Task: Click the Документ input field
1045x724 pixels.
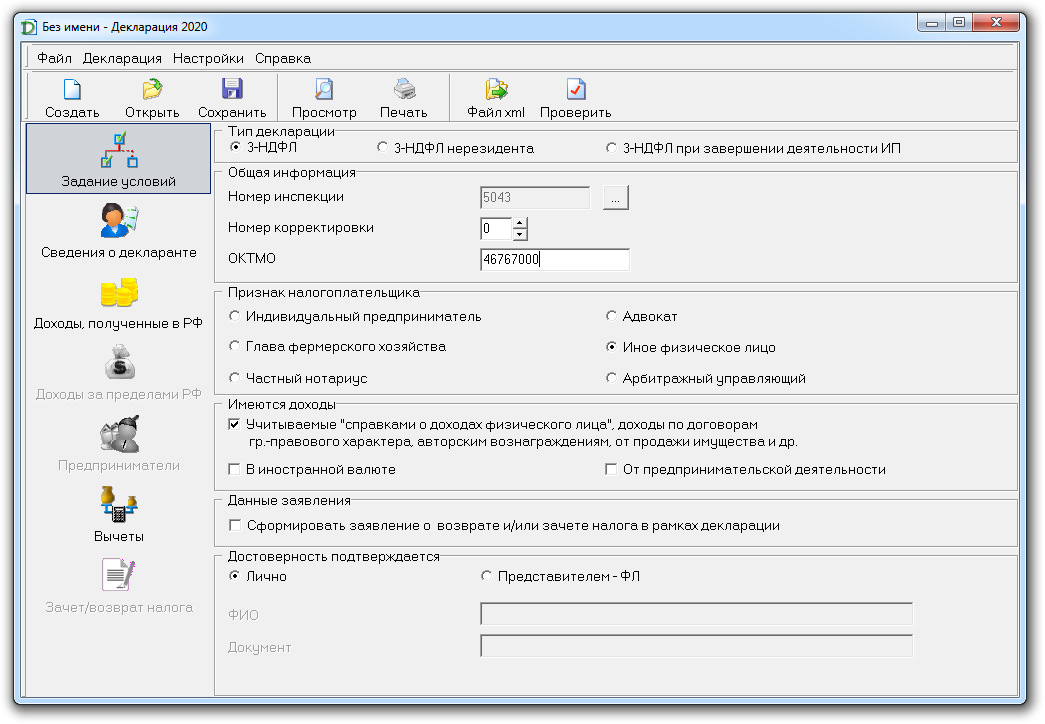Action: 696,646
